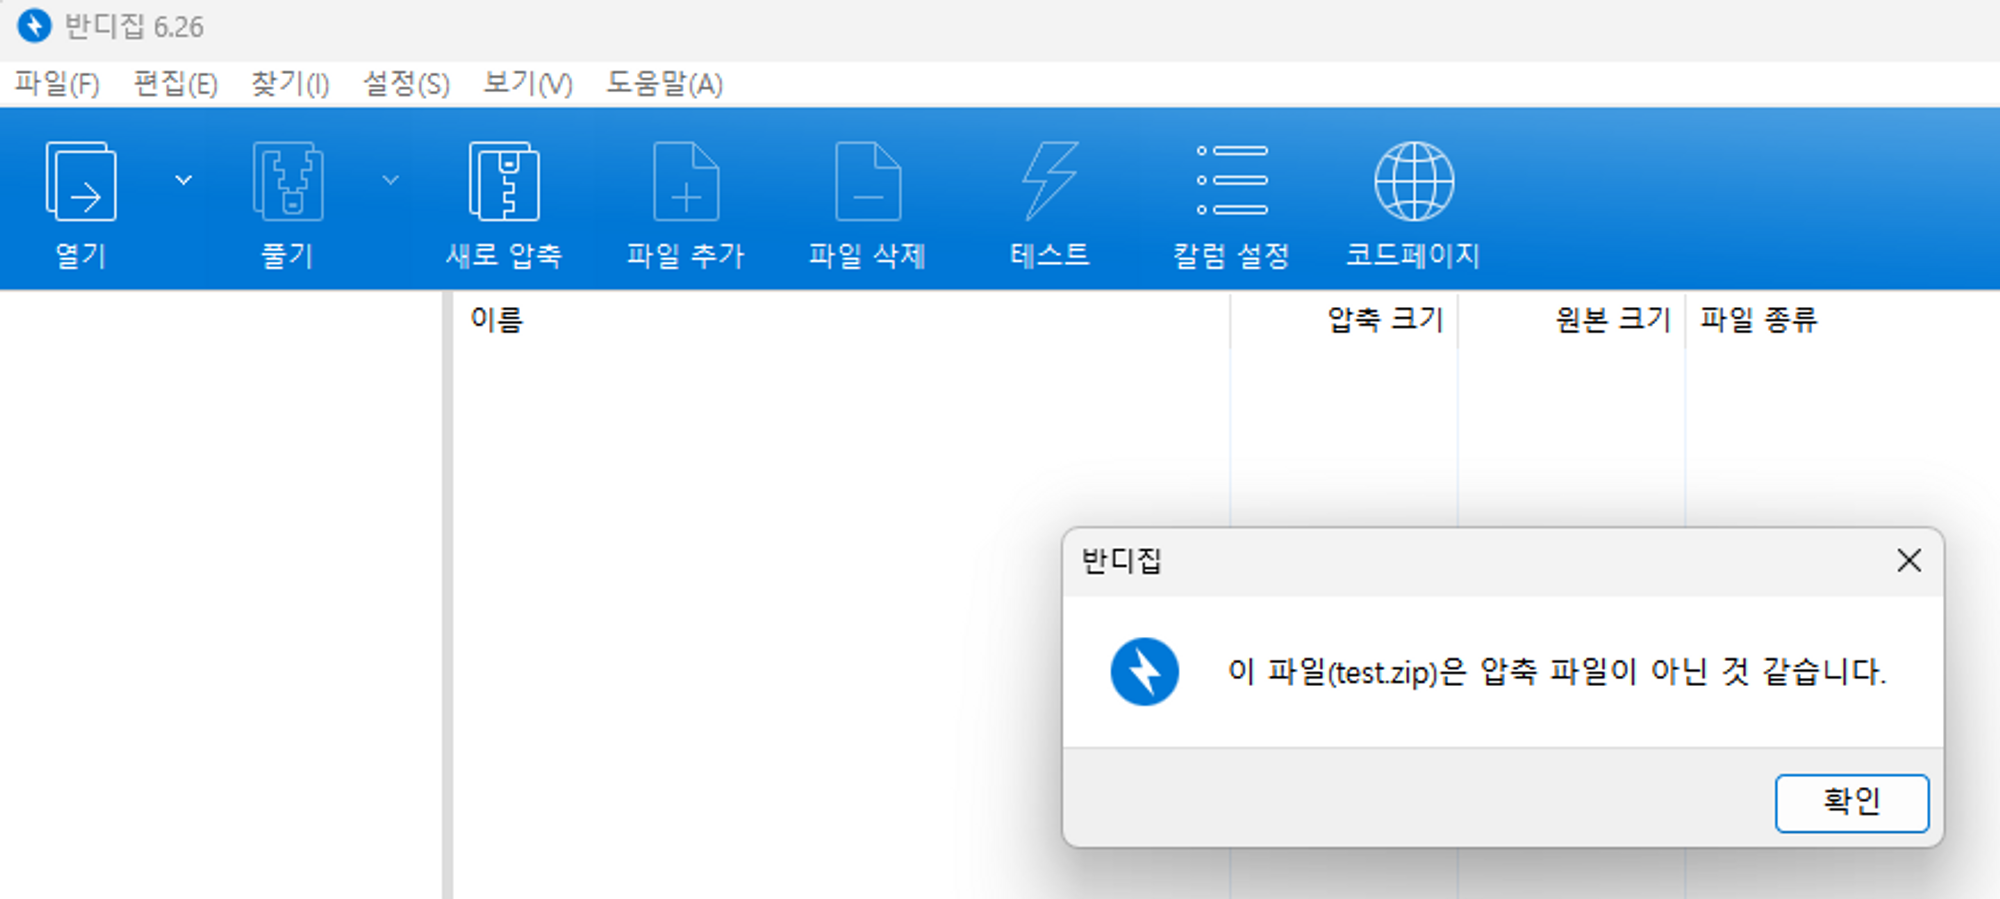Click the Bandizip icon in the dialog
2000x899 pixels.
1145,672
